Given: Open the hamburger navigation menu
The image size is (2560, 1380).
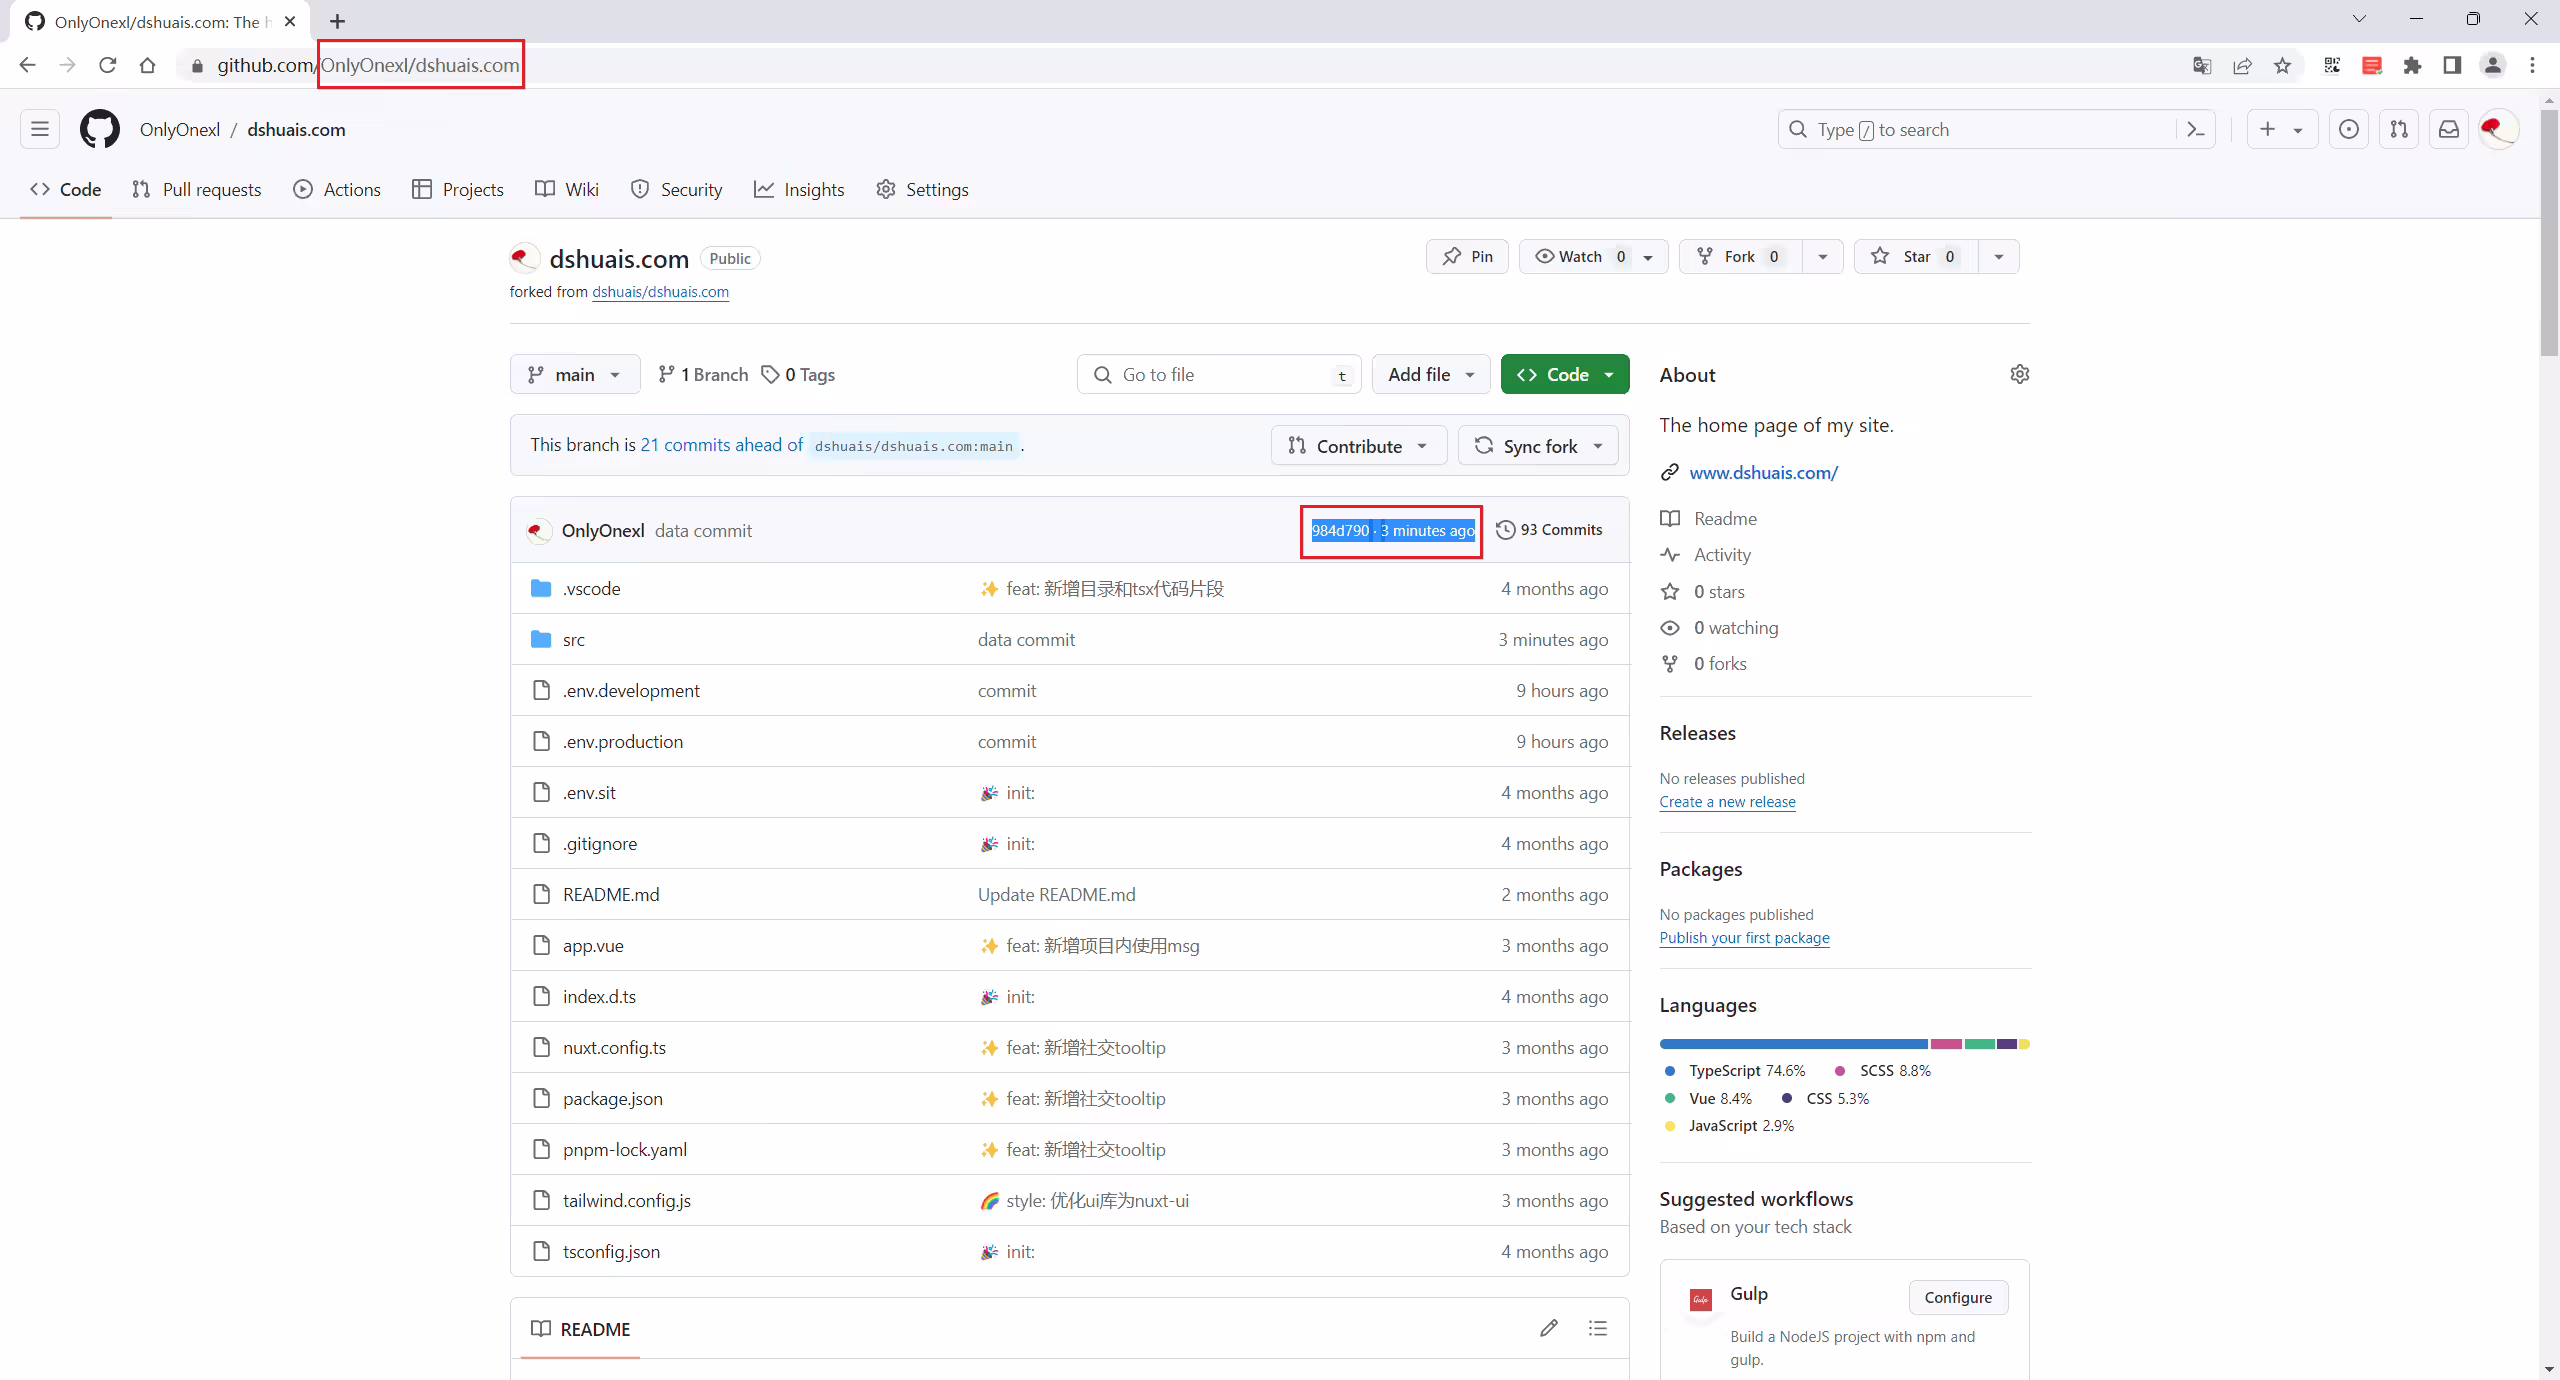Looking at the screenshot, I should pos(40,129).
